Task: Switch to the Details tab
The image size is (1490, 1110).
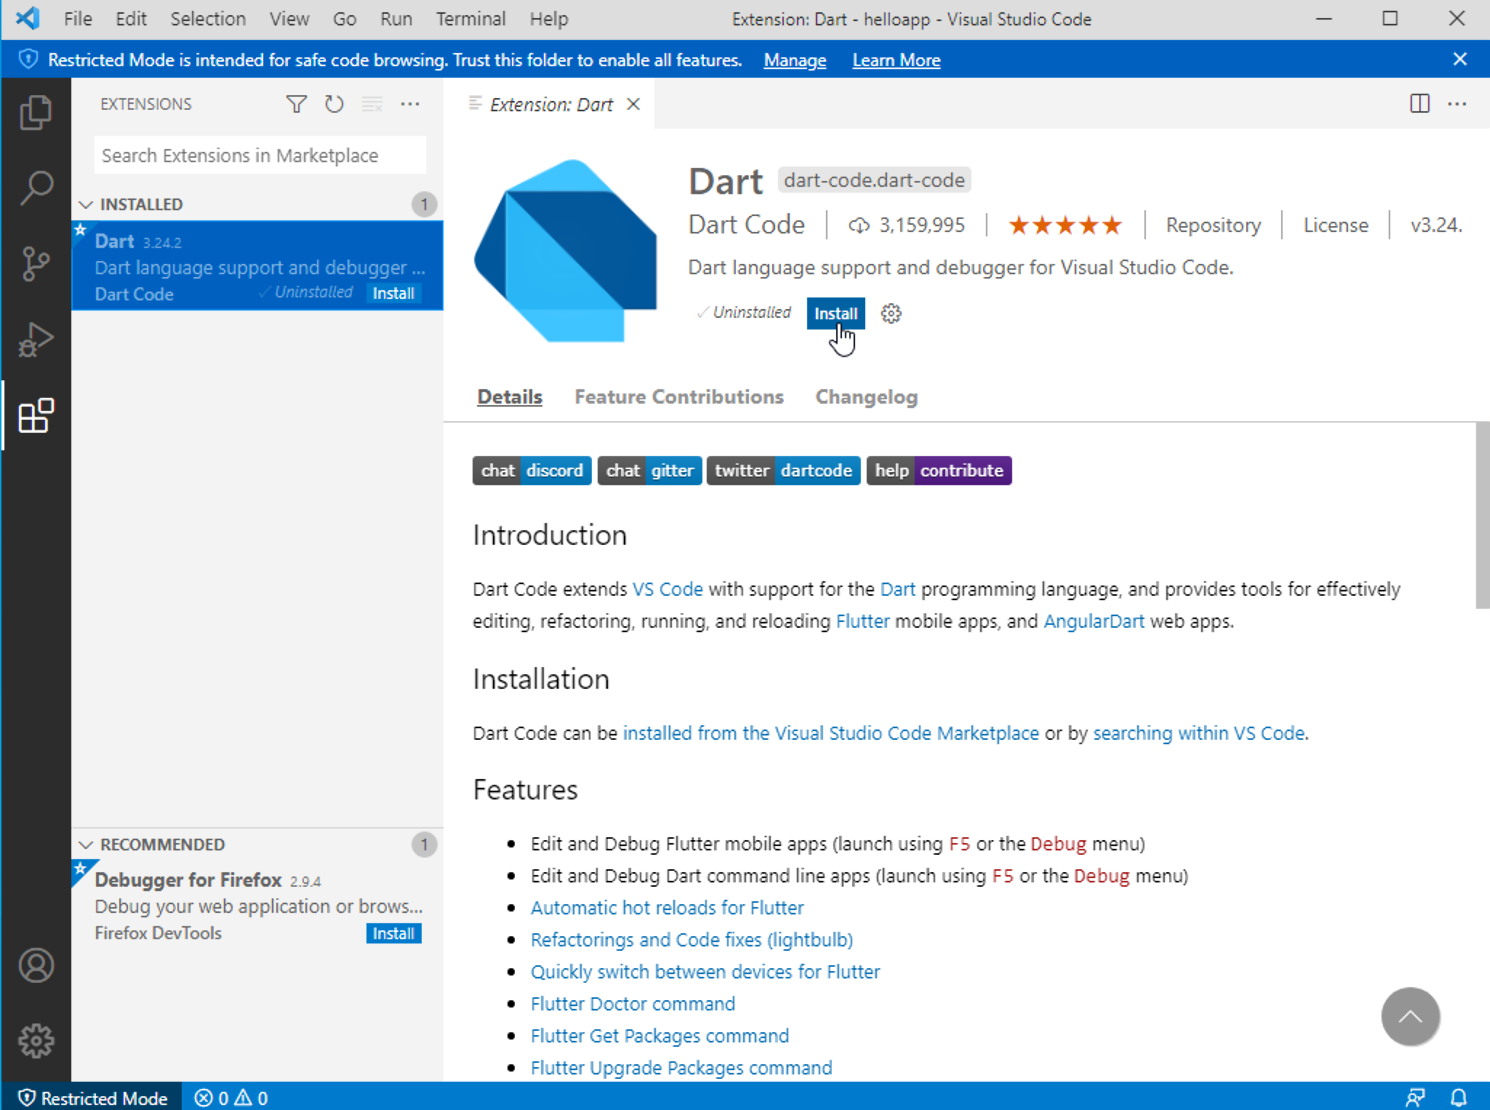Action: click(509, 397)
